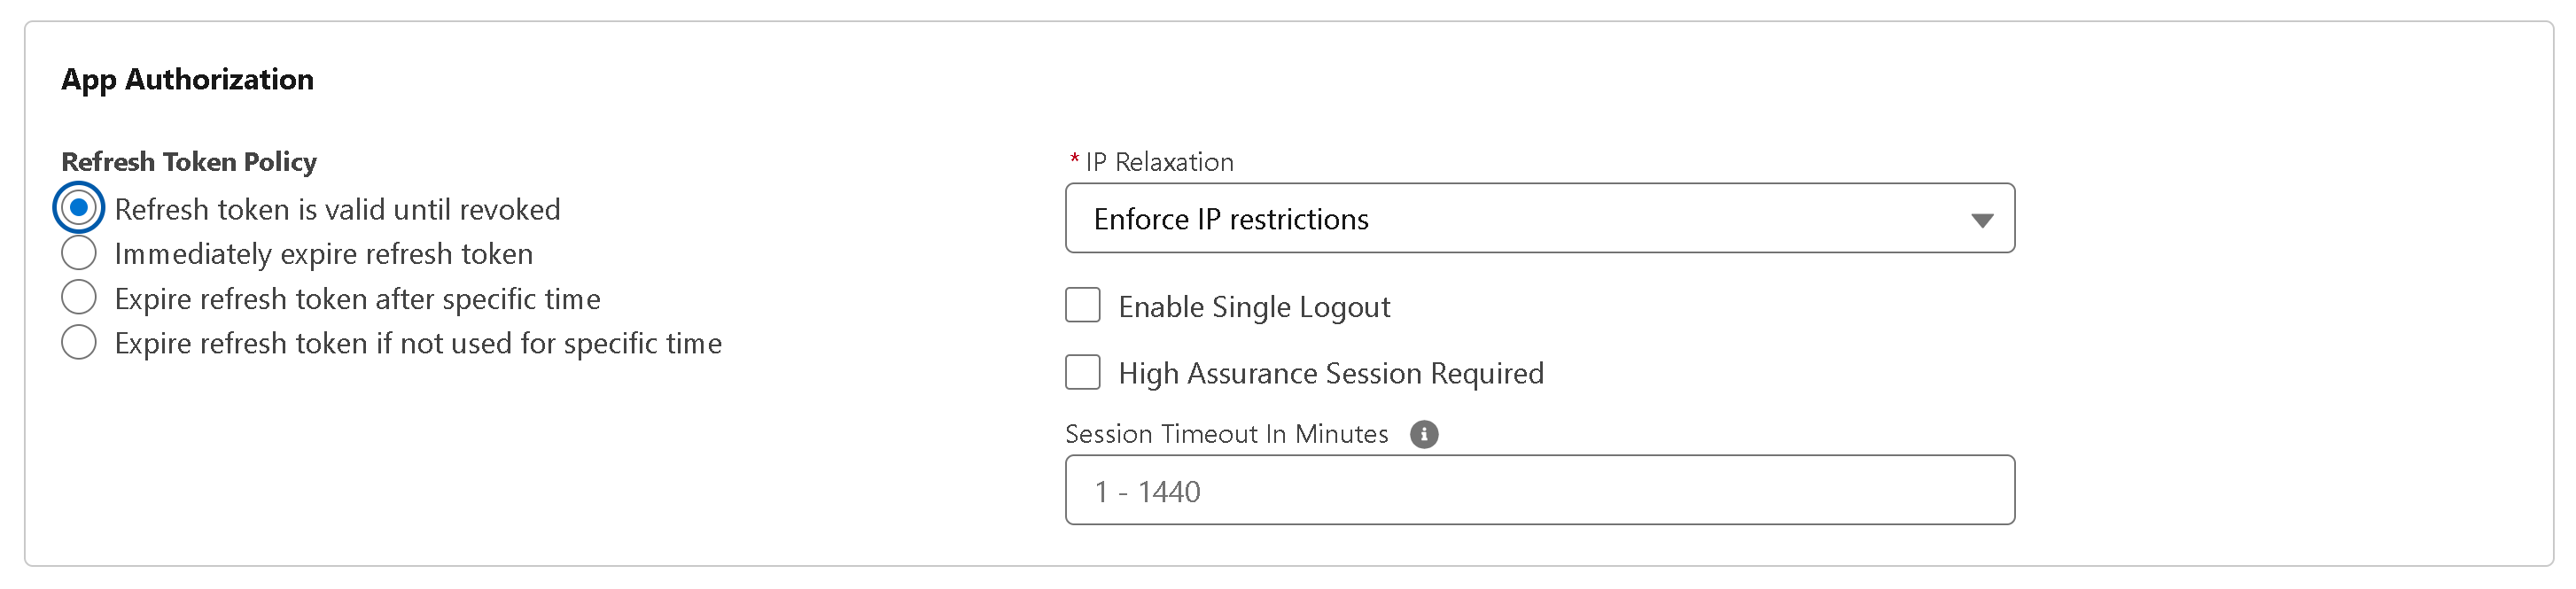Enable the Single Logout checkbox
Screen dimensions: 2576x589
[x=1083, y=306]
